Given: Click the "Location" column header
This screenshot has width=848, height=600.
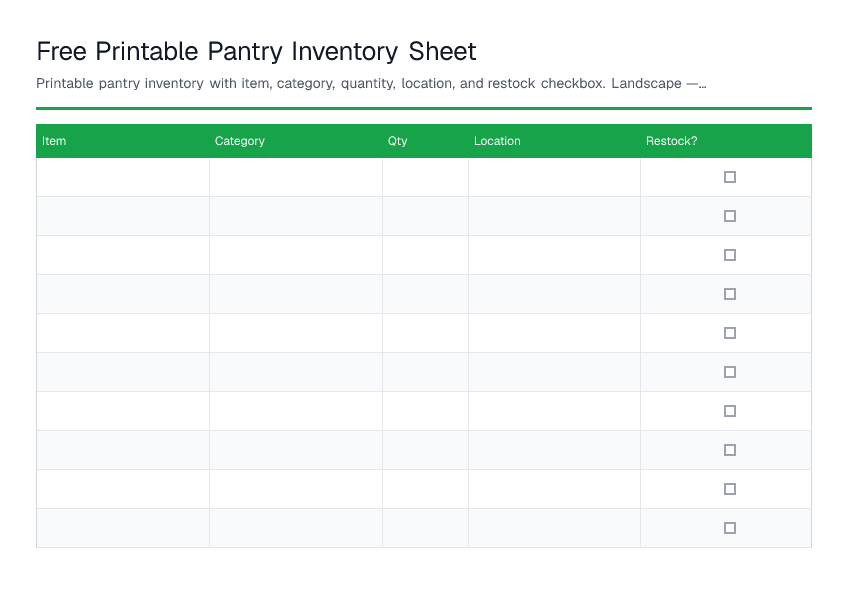Looking at the screenshot, I should tap(554, 141).
